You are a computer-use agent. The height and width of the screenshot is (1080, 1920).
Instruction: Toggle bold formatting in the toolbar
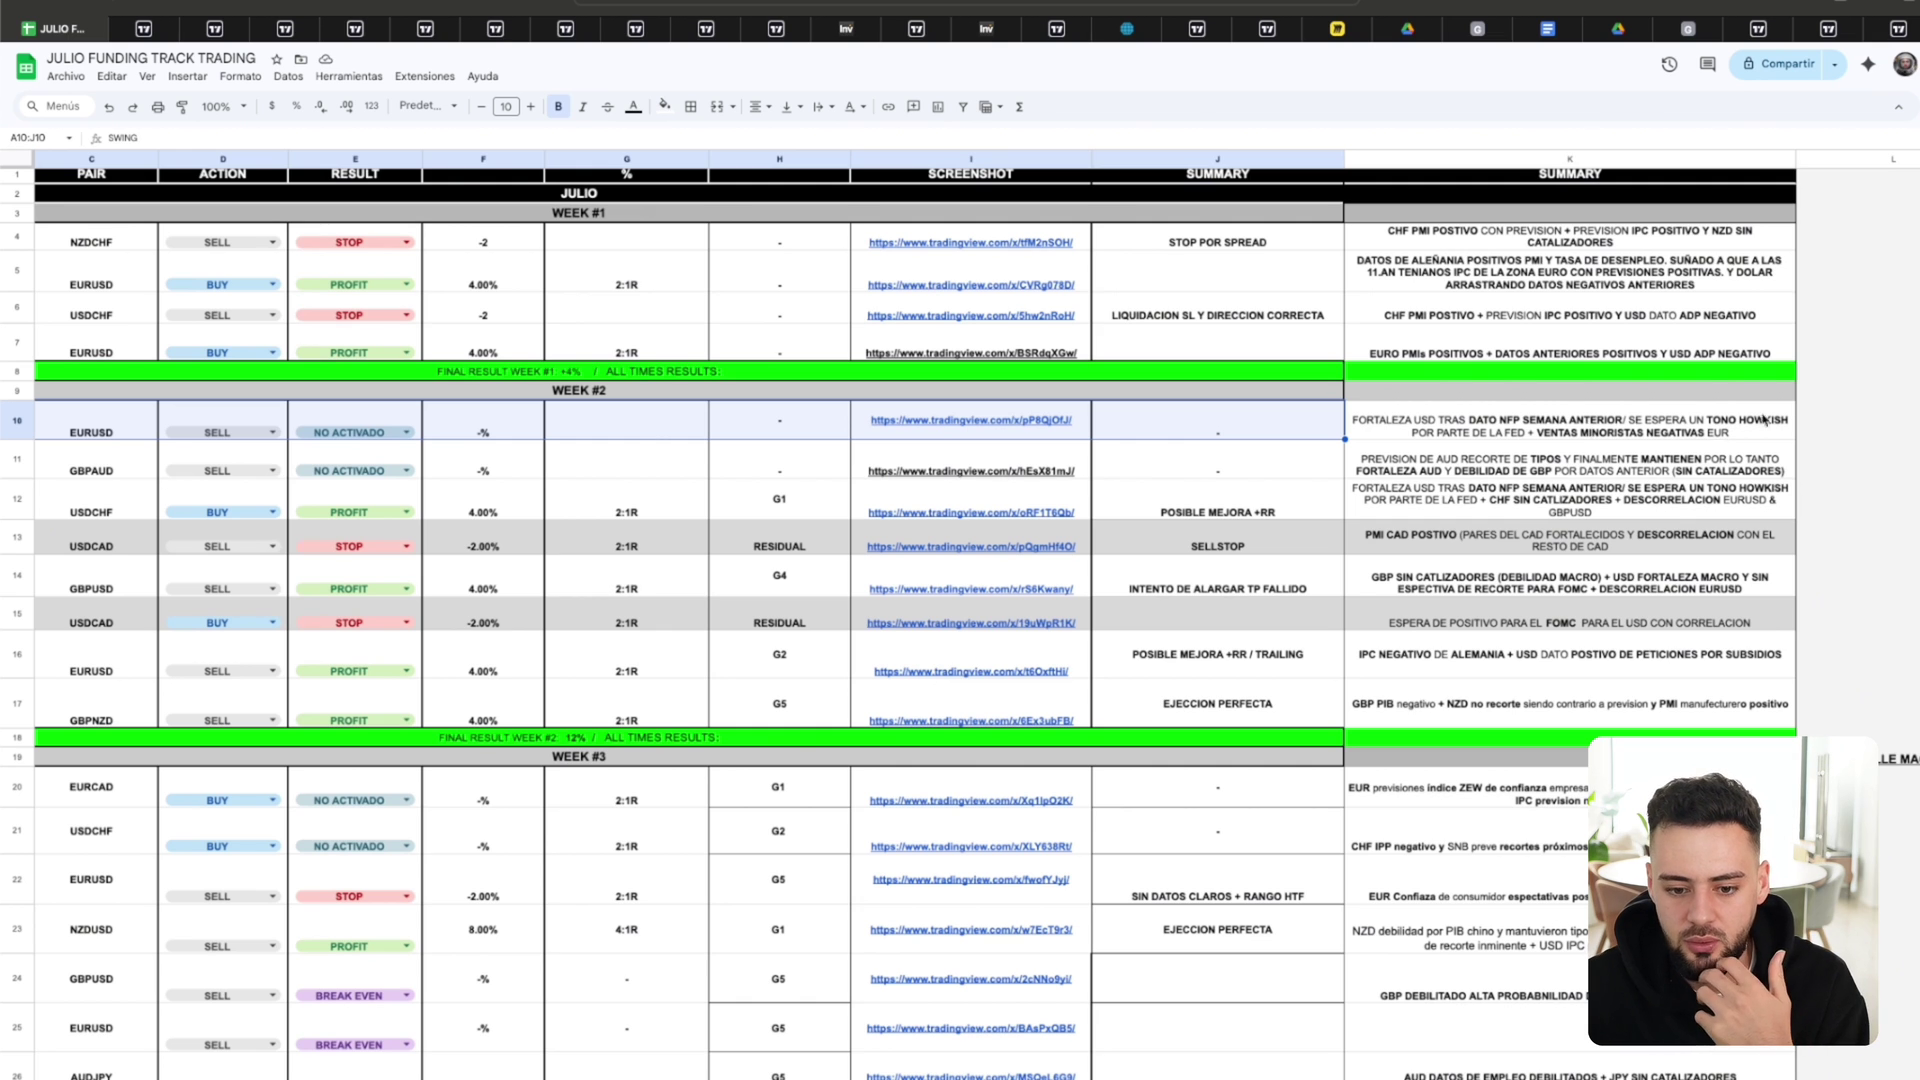pyautogui.click(x=558, y=107)
